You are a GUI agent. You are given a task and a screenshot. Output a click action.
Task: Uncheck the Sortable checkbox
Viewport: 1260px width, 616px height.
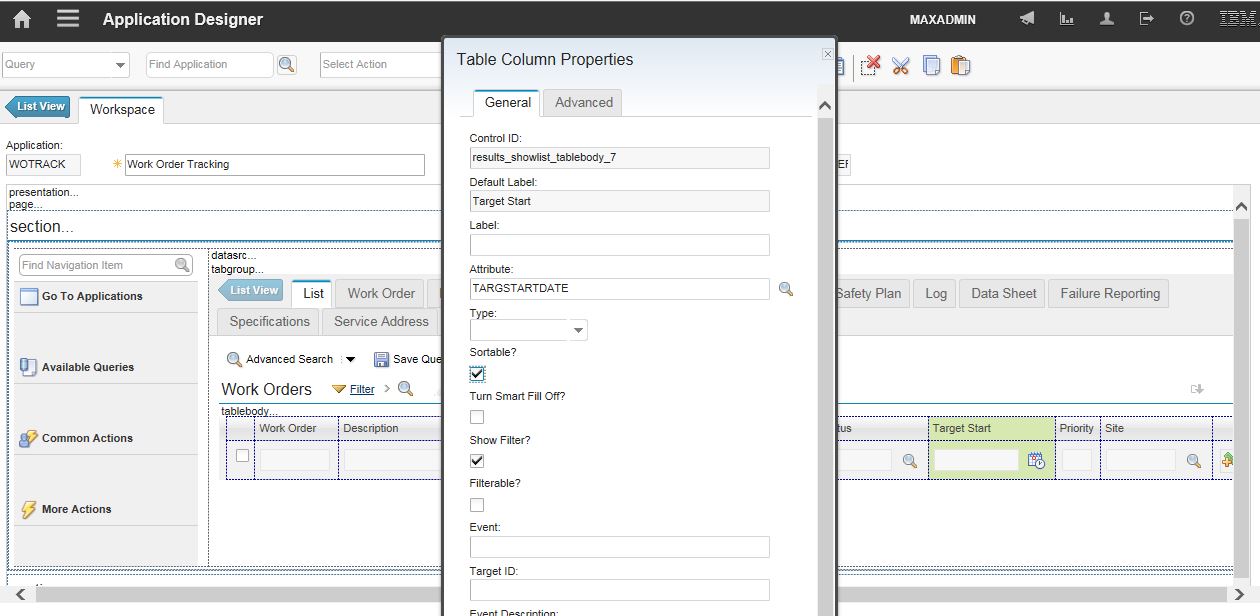pyautogui.click(x=477, y=374)
